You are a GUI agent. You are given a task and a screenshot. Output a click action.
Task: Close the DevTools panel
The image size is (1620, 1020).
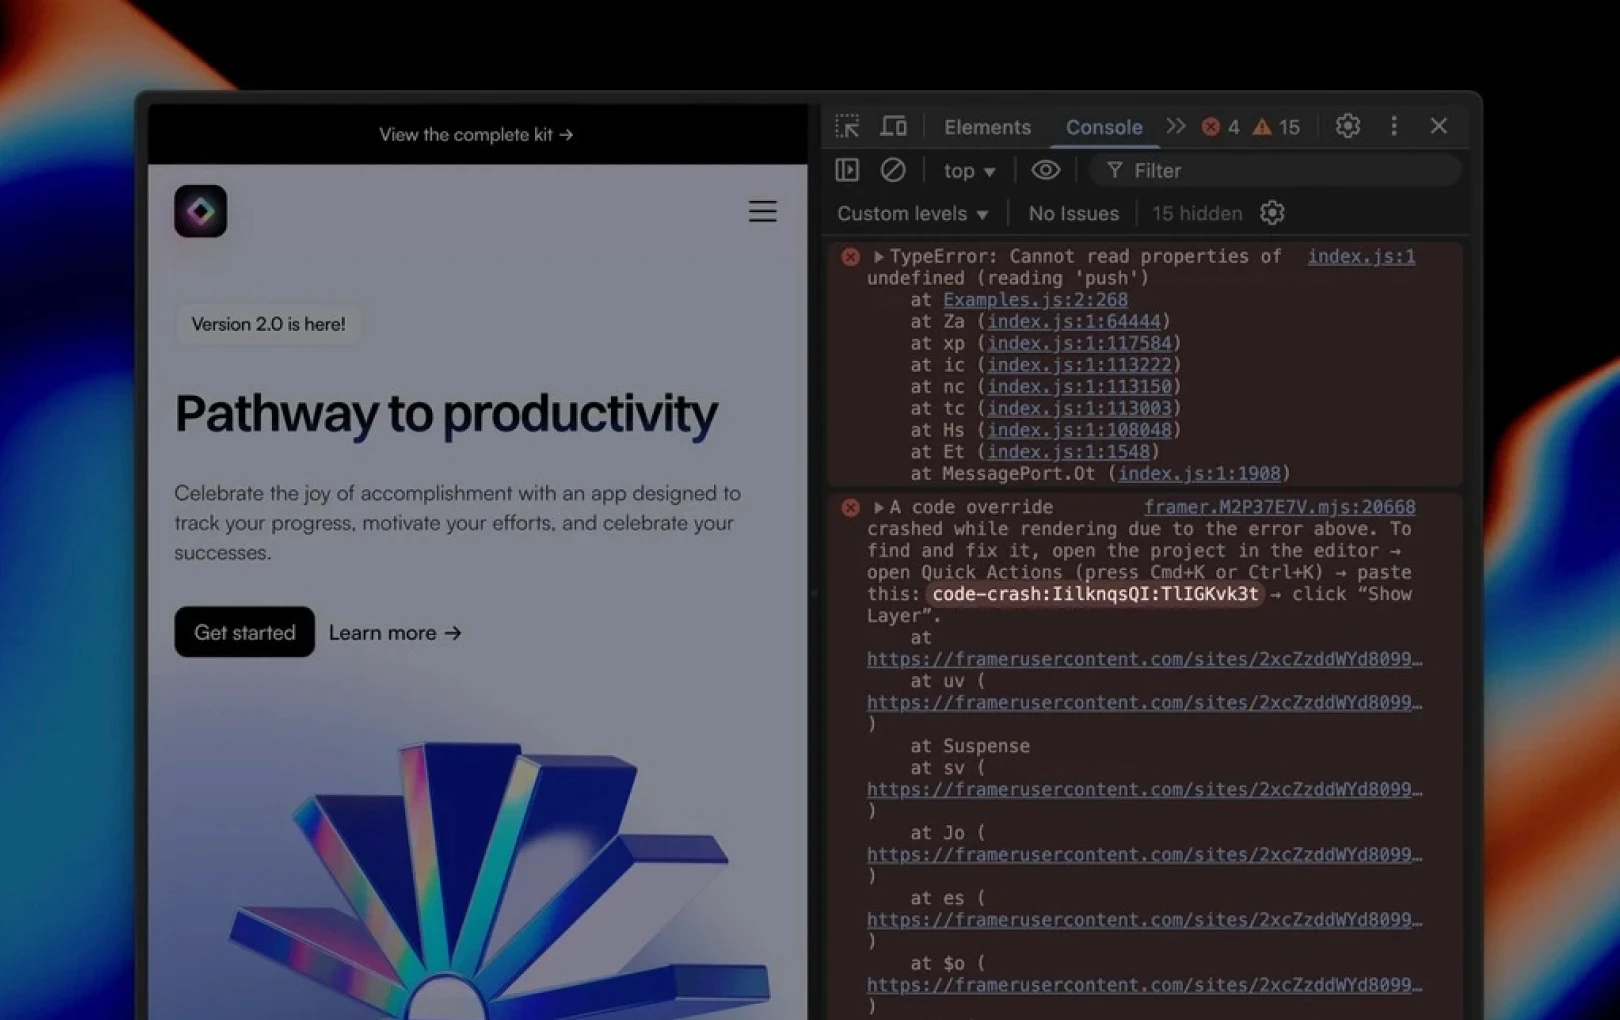point(1439,126)
